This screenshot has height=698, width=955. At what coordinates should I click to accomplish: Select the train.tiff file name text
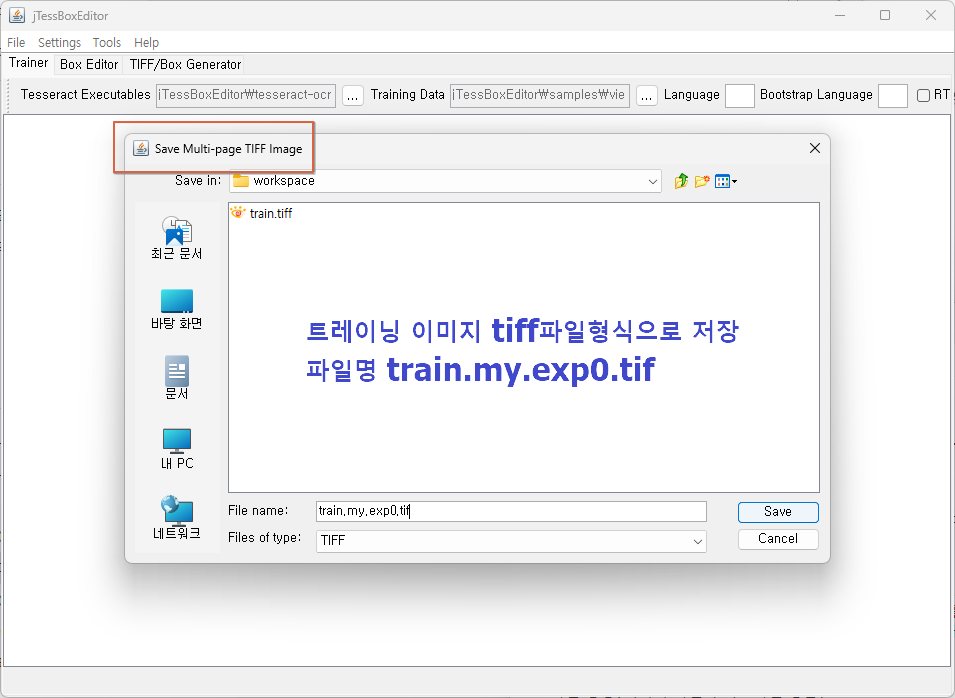point(270,213)
